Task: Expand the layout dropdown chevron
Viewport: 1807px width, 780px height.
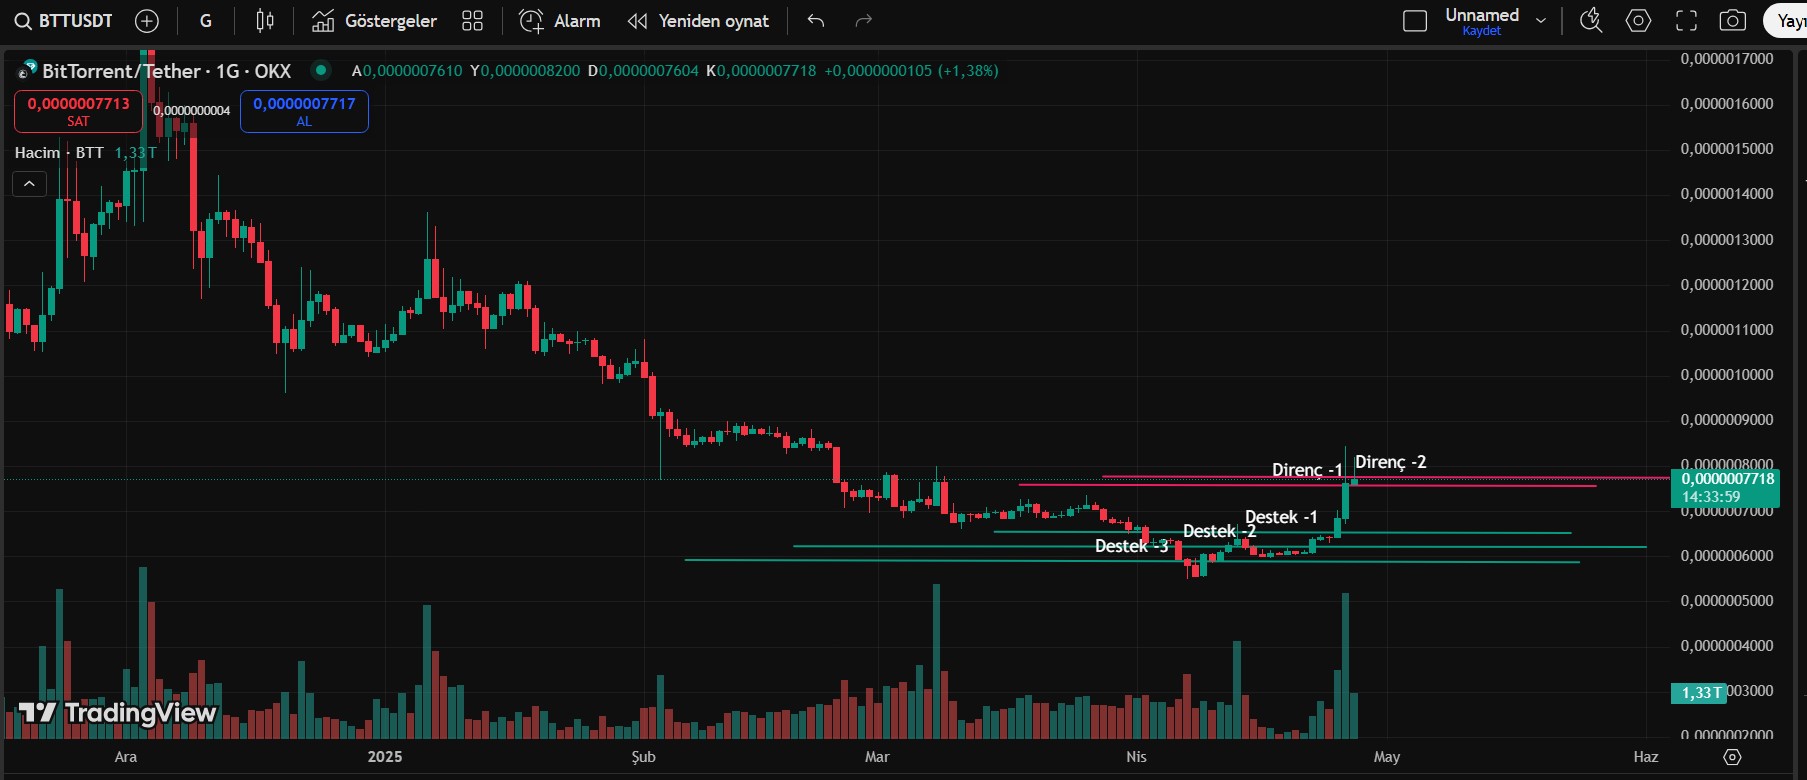Action: pyautogui.click(x=1541, y=20)
